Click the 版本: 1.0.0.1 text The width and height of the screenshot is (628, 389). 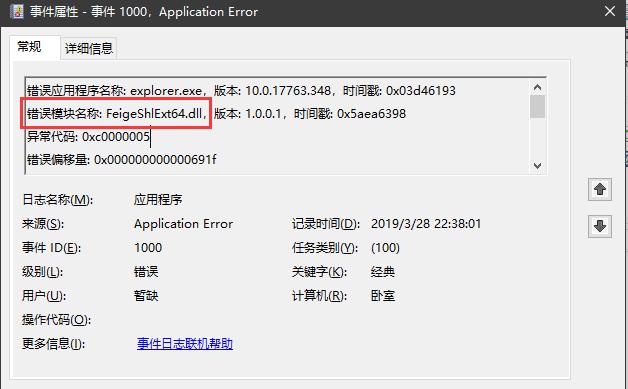pos(247,114)
